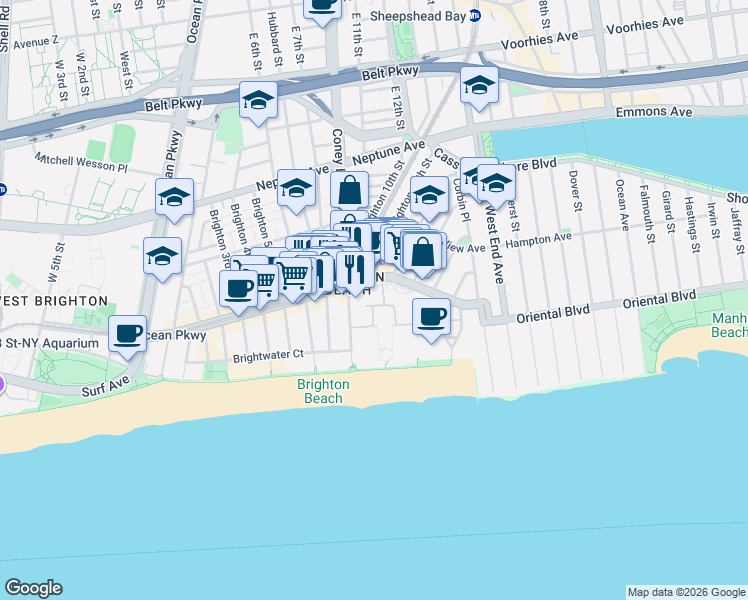Click the Belt Pkwy label near E 11th St

[x=390, y=73]
